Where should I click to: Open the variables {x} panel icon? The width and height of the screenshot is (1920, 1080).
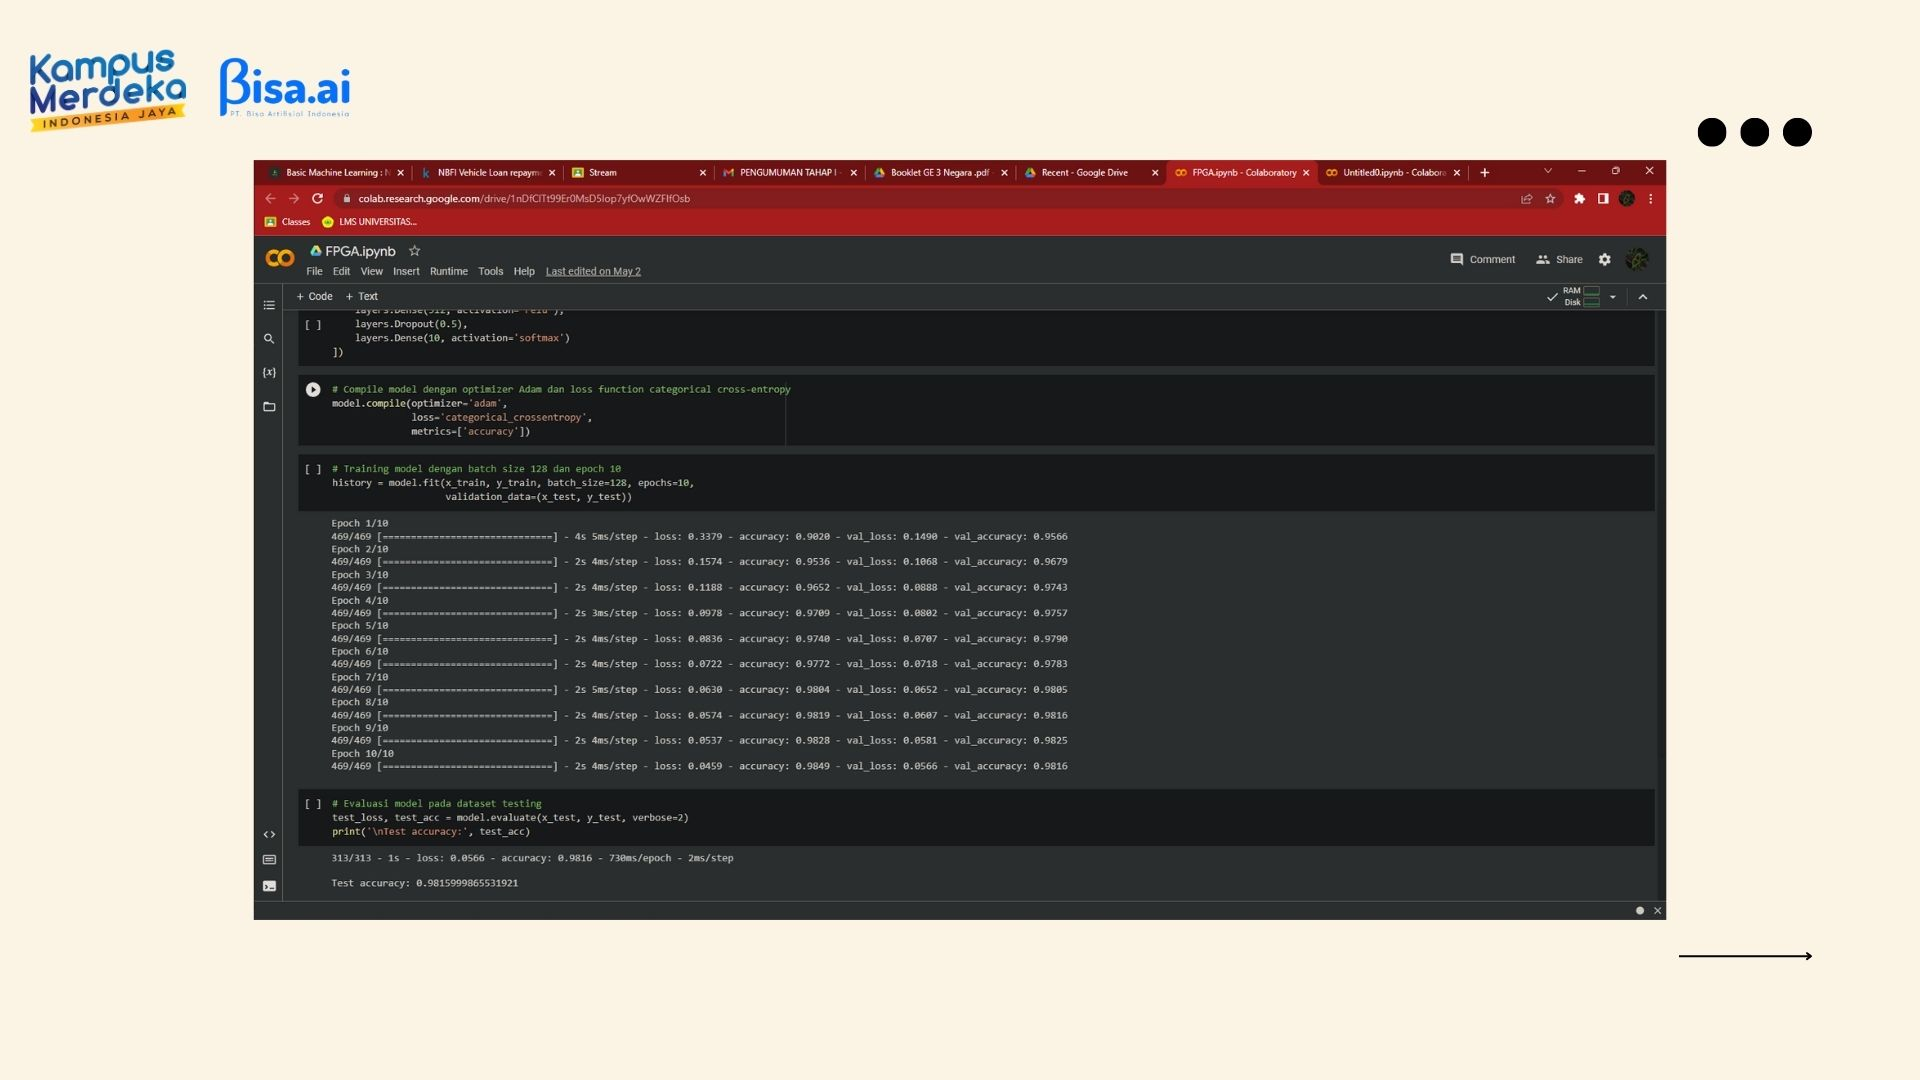pyautogui.click(x=269, y=372)
